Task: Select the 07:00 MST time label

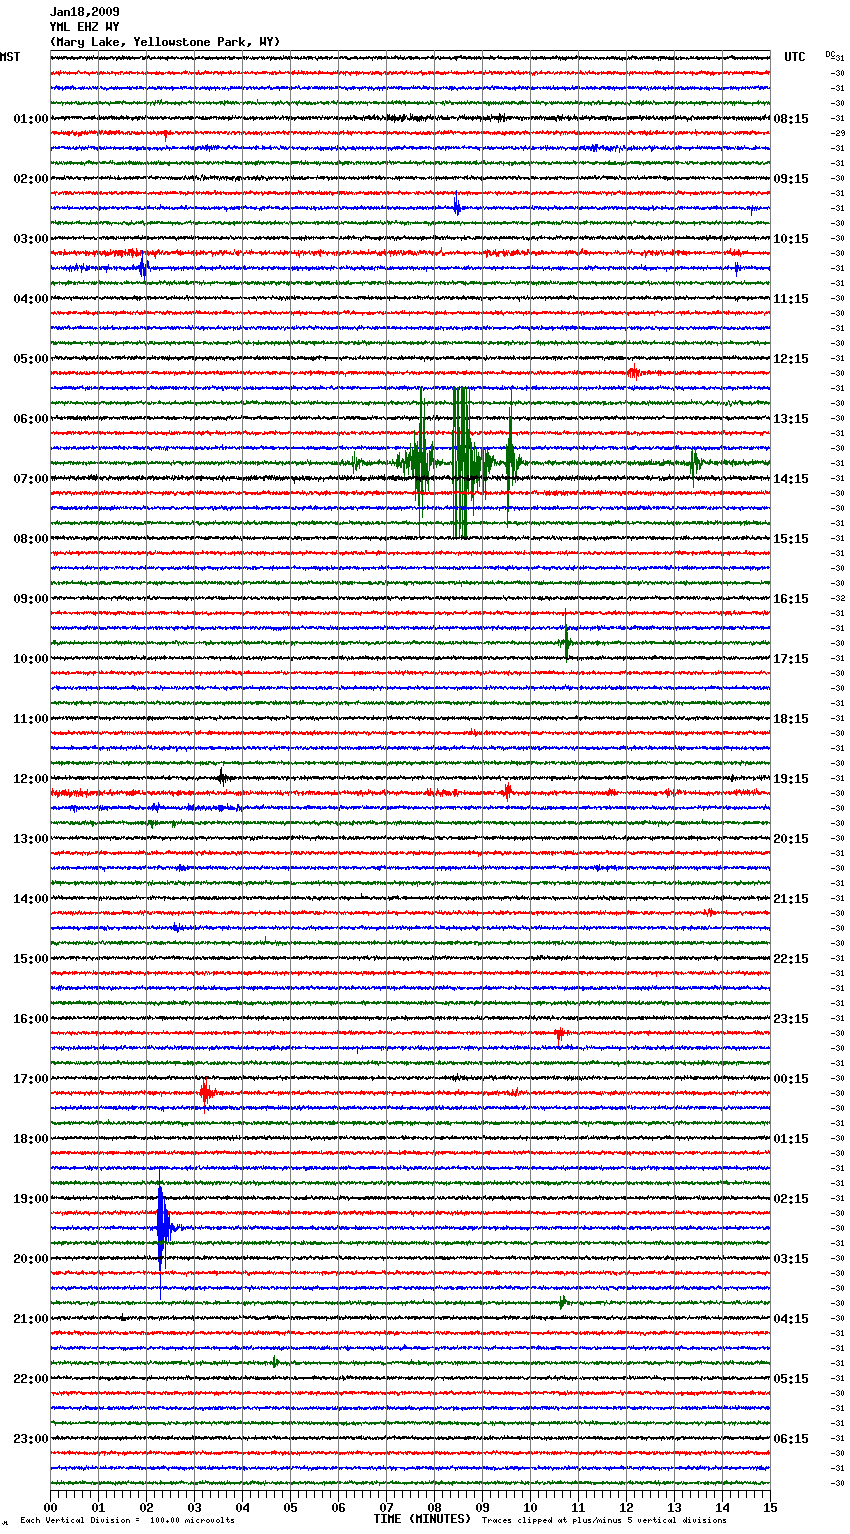Action: (31, 479)
